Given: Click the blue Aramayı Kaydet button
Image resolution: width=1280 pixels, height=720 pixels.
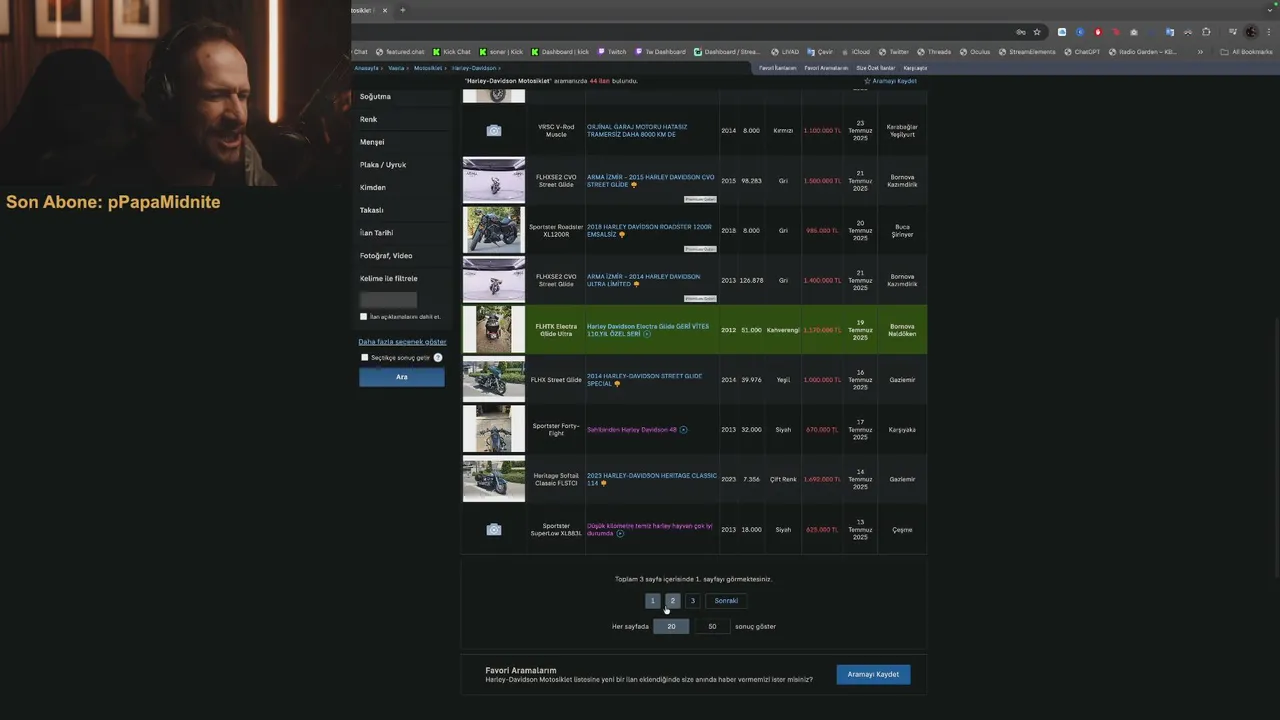Looking at the screenshot, I should [x=873, y=675].
